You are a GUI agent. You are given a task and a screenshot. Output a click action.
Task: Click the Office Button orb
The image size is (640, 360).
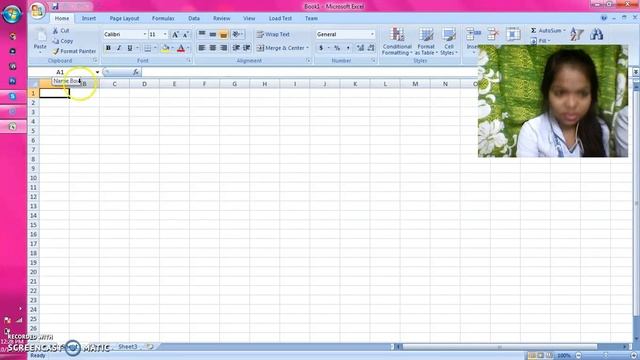(37, 11)
